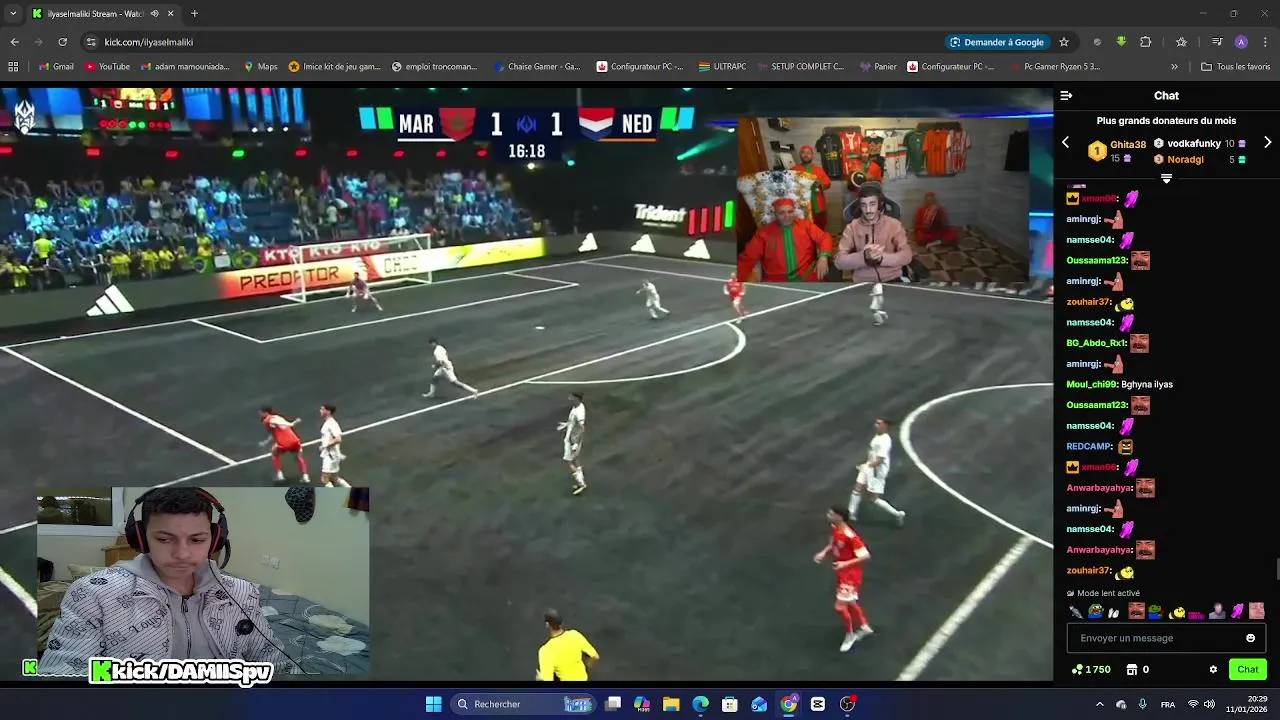Open OBS Studio from the taskbar

(x=847, y=704)
